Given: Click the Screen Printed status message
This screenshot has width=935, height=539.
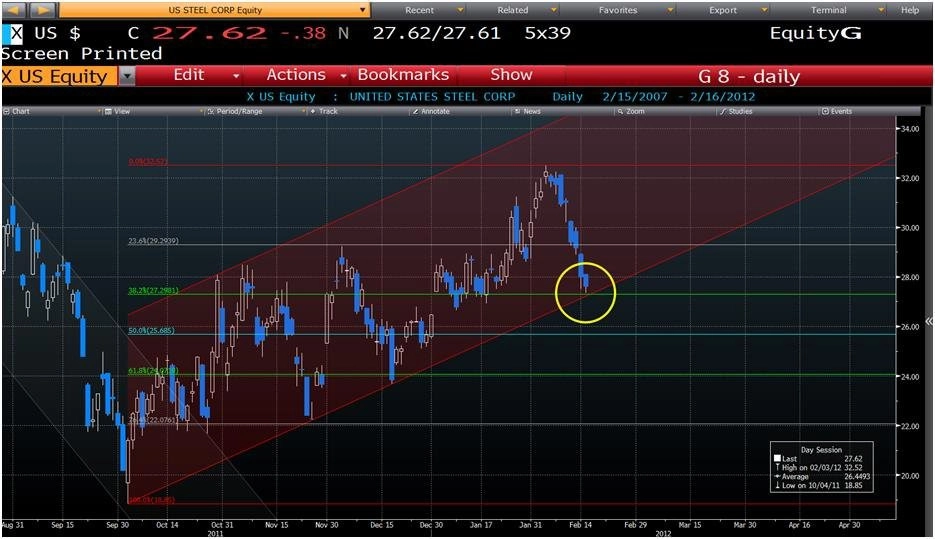Looking at the screenshot, I should click(81, 54).
